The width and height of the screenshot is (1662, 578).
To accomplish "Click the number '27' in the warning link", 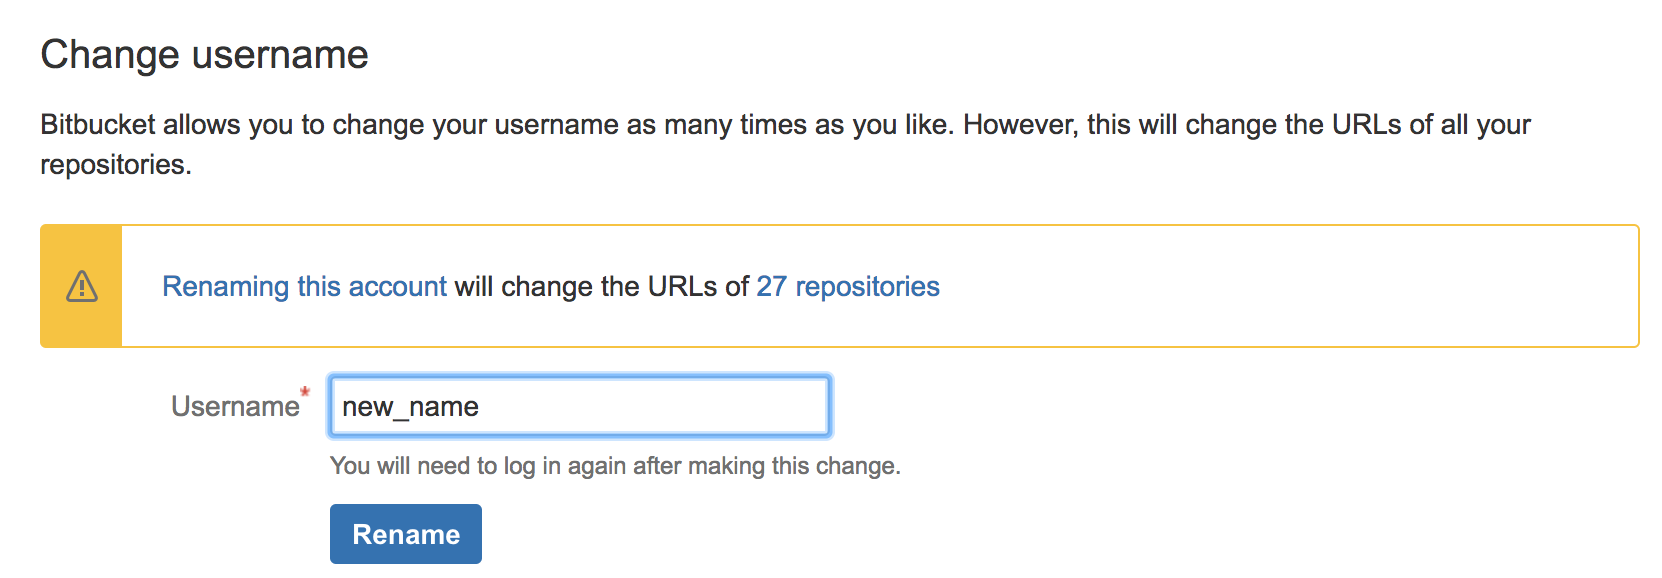I will pos(770,286).
